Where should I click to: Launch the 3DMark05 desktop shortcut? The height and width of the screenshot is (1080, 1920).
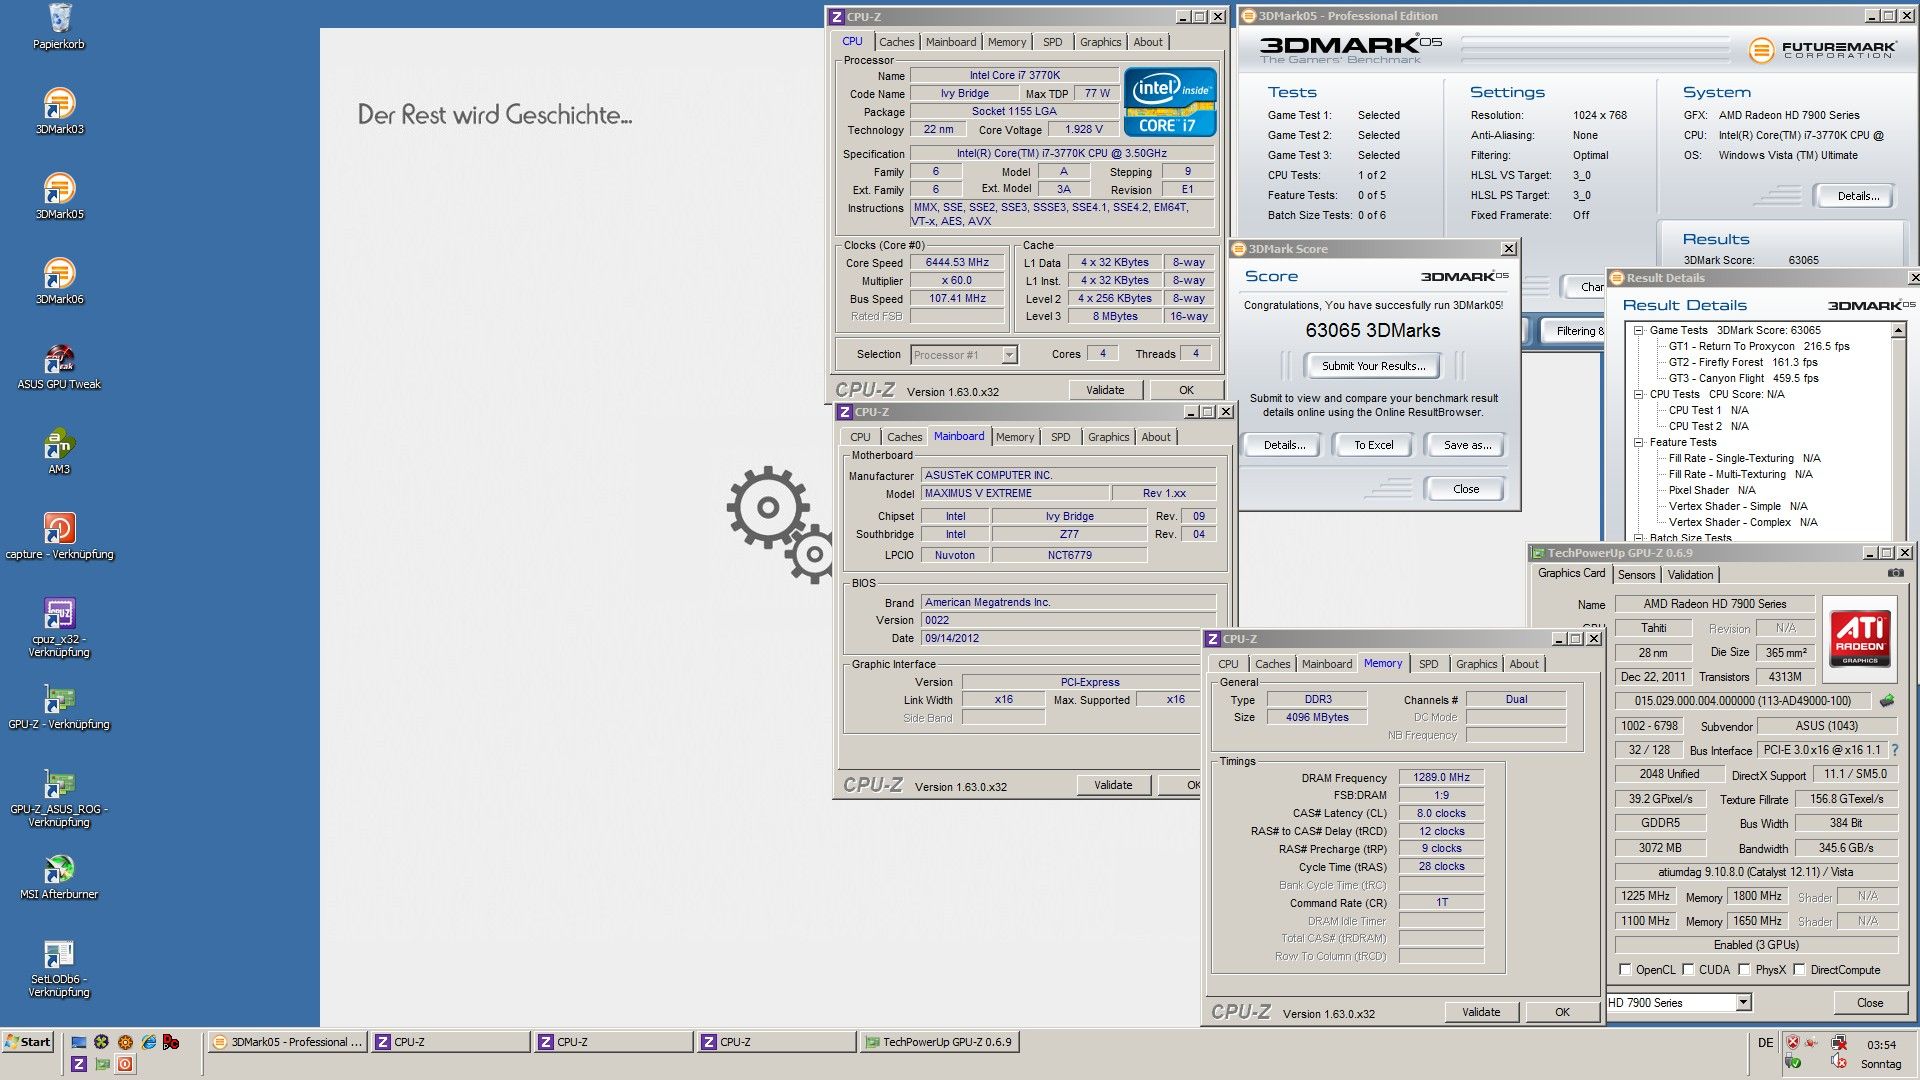tap(59, 196)
